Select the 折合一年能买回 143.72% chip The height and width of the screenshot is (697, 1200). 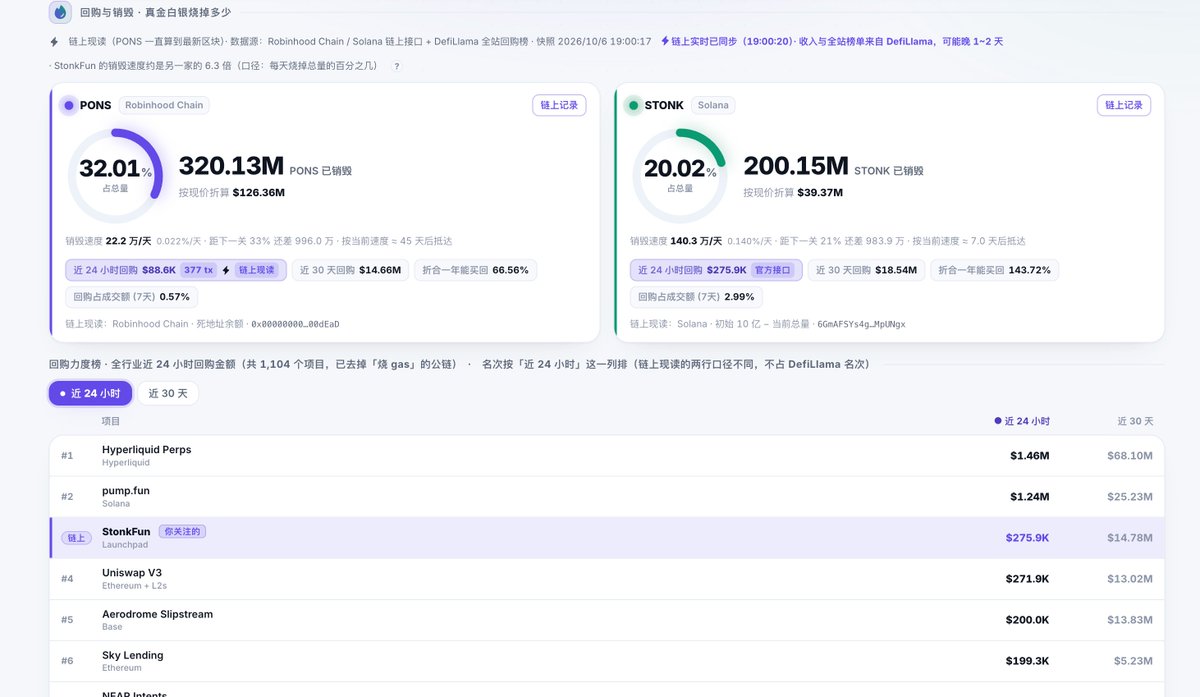(x=994, y=270)
